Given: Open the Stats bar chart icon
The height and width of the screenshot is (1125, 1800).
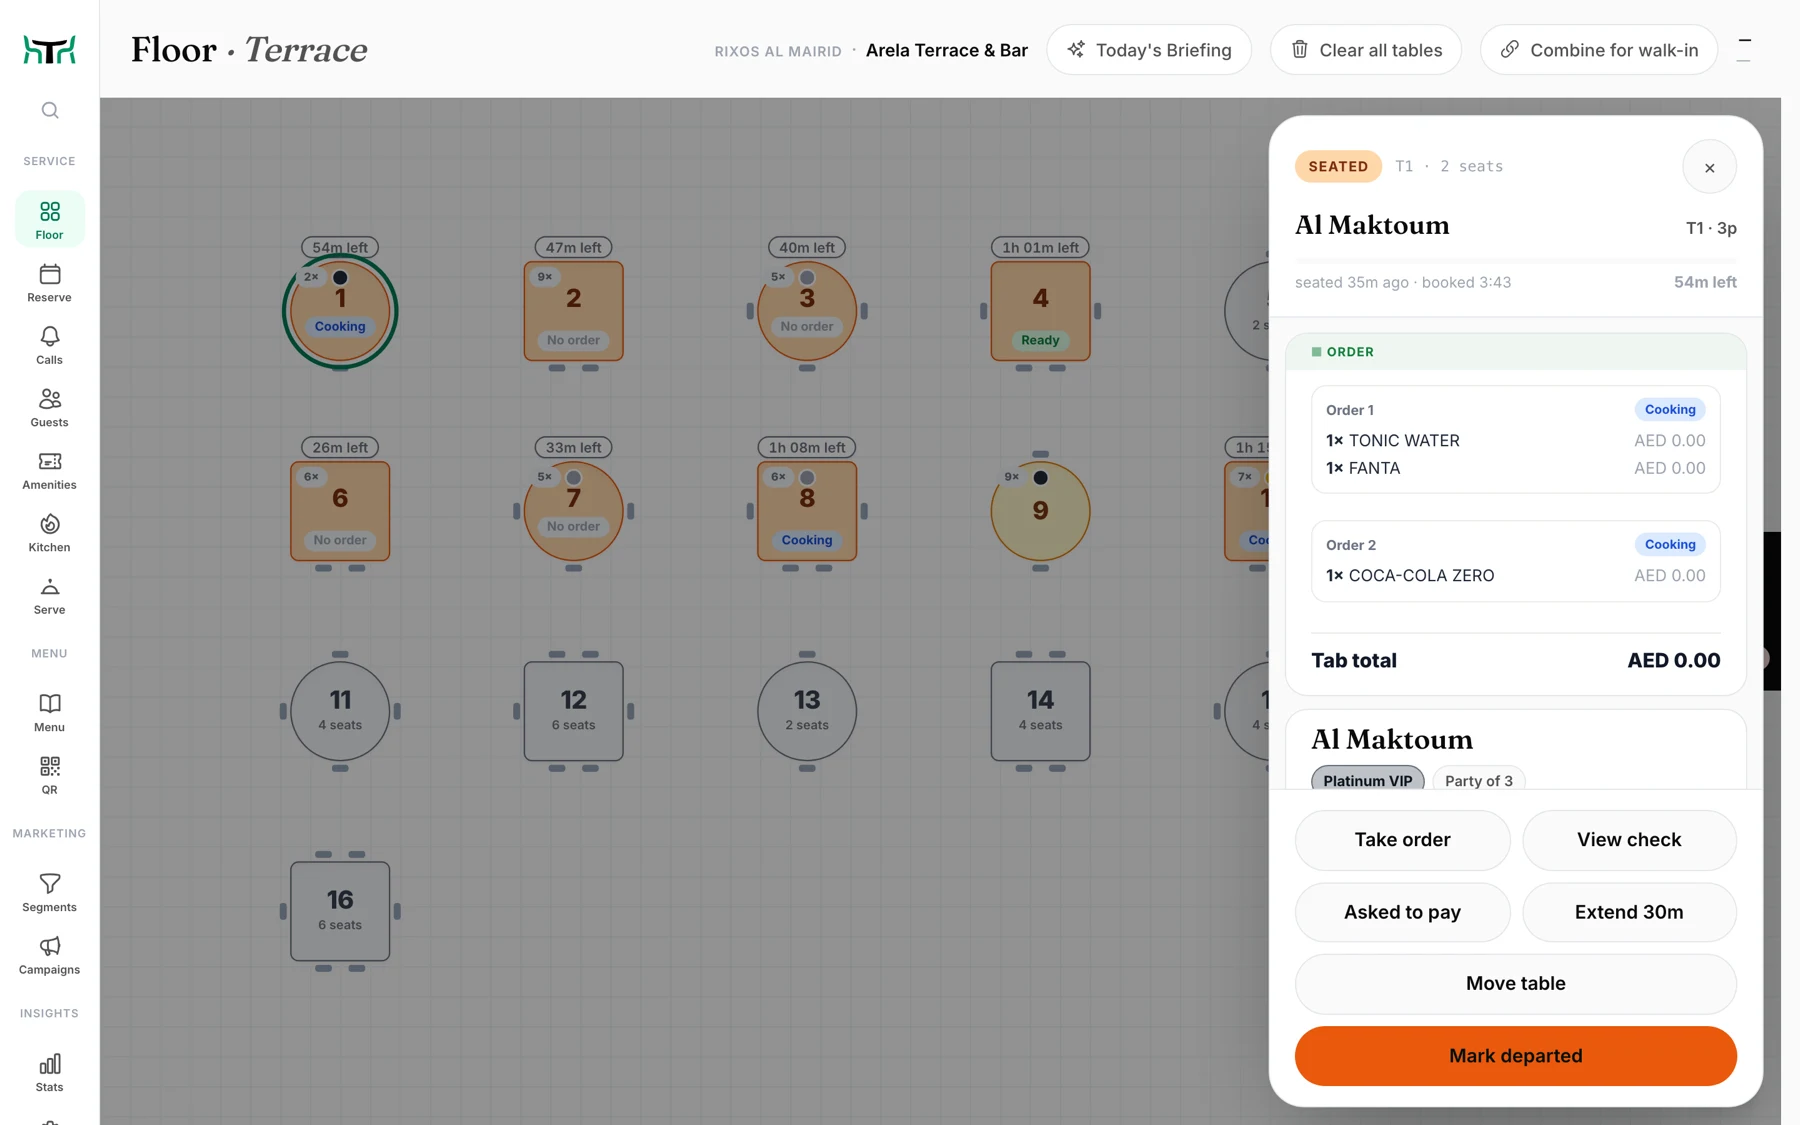Looking at the screenshot, I should click(x=49, y=1064).
